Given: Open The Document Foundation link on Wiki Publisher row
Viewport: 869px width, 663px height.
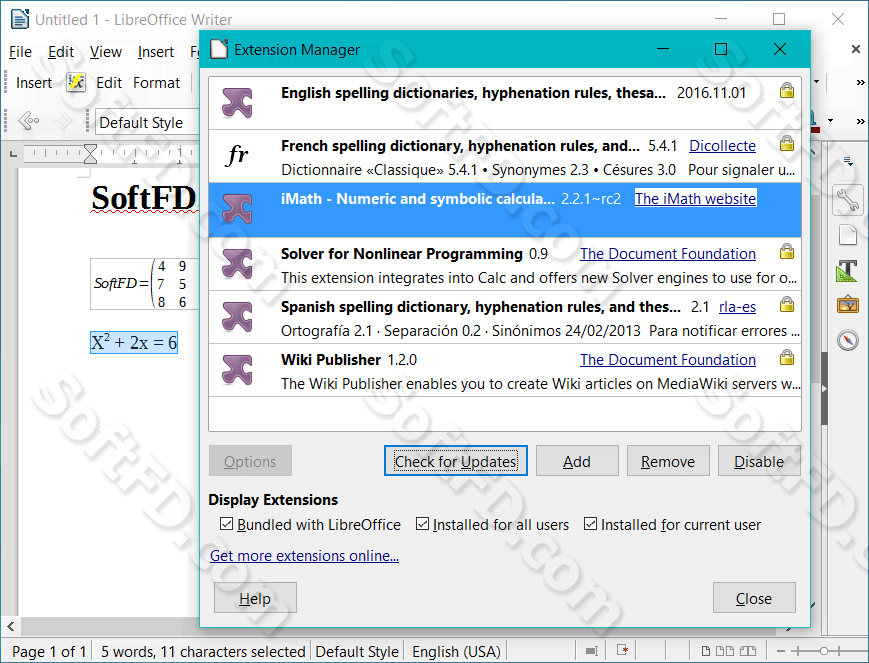Looking at the screenshot, I should [x=668, y=360].
